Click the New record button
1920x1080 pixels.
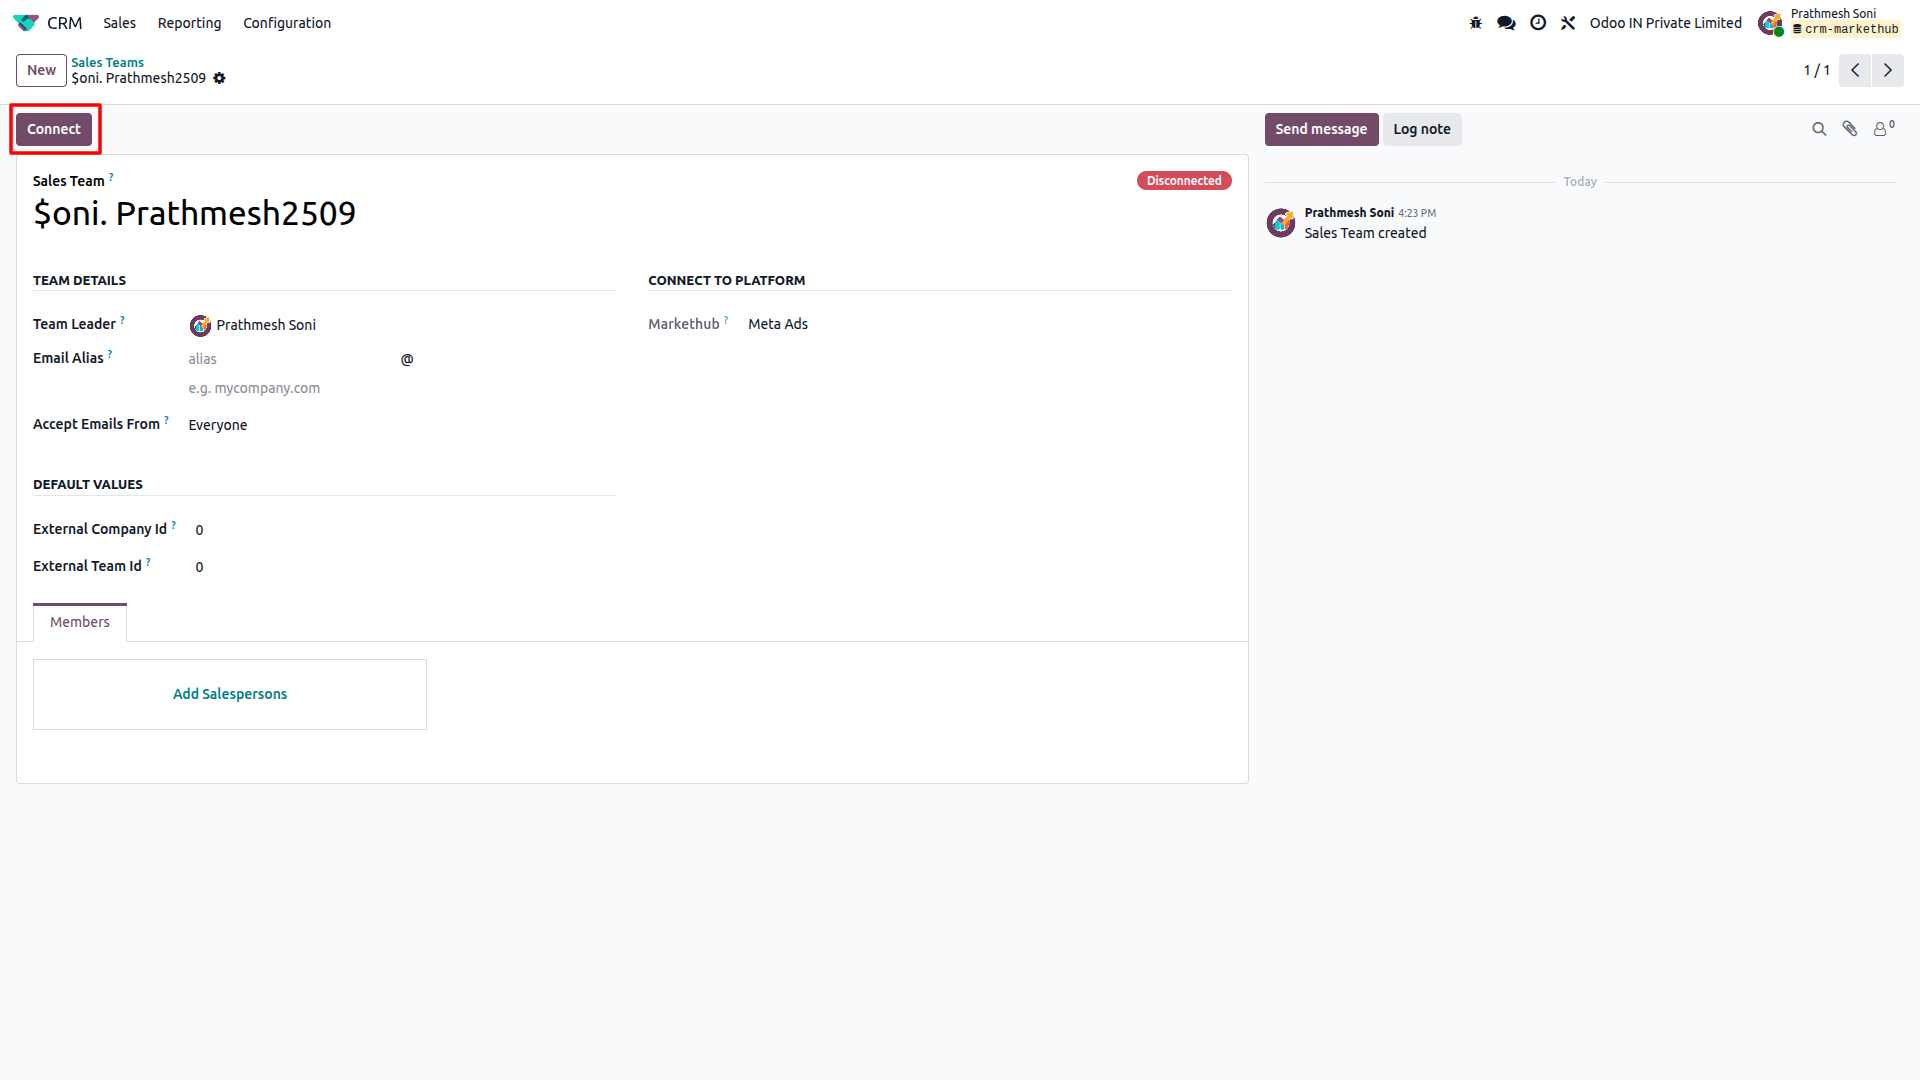click(x=41, y=70)
